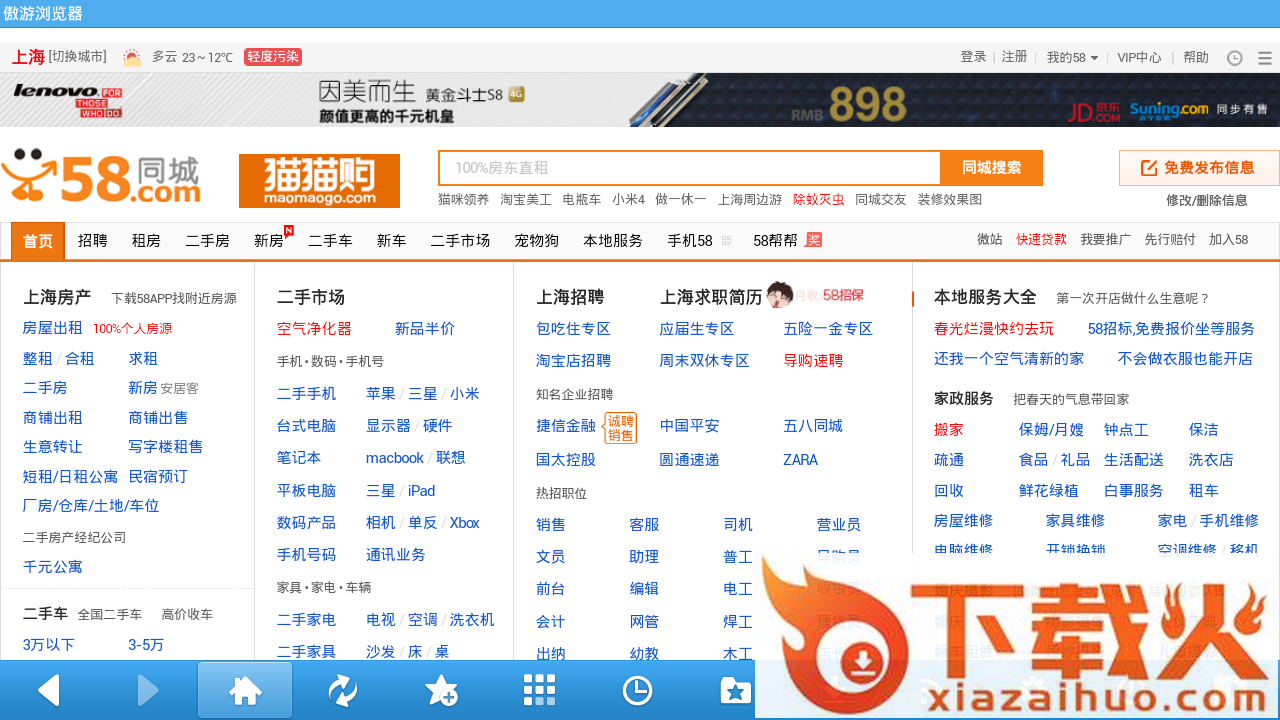The image size is (1280, 720).
Task: Select the 本地服务 navigation tab
Action: tap(613, 241)
